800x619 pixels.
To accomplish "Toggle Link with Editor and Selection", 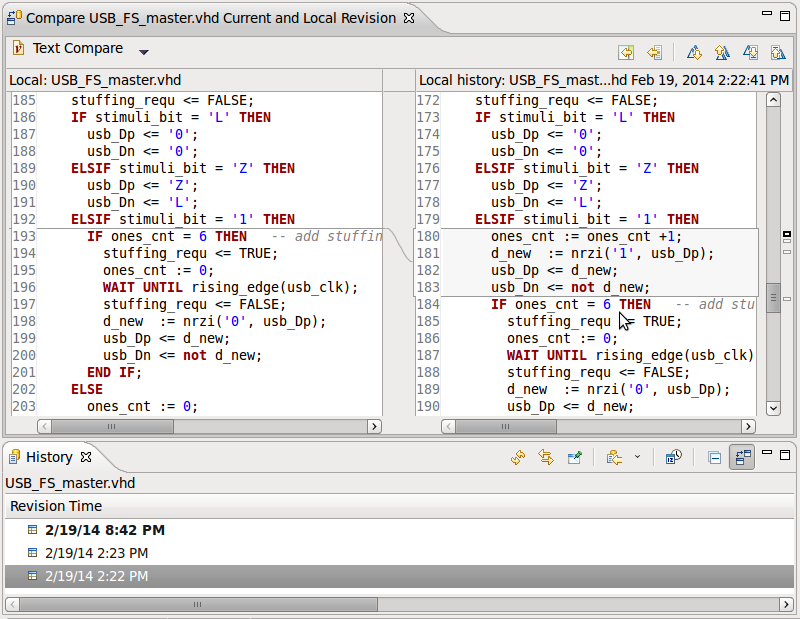I will pos(546,457).
